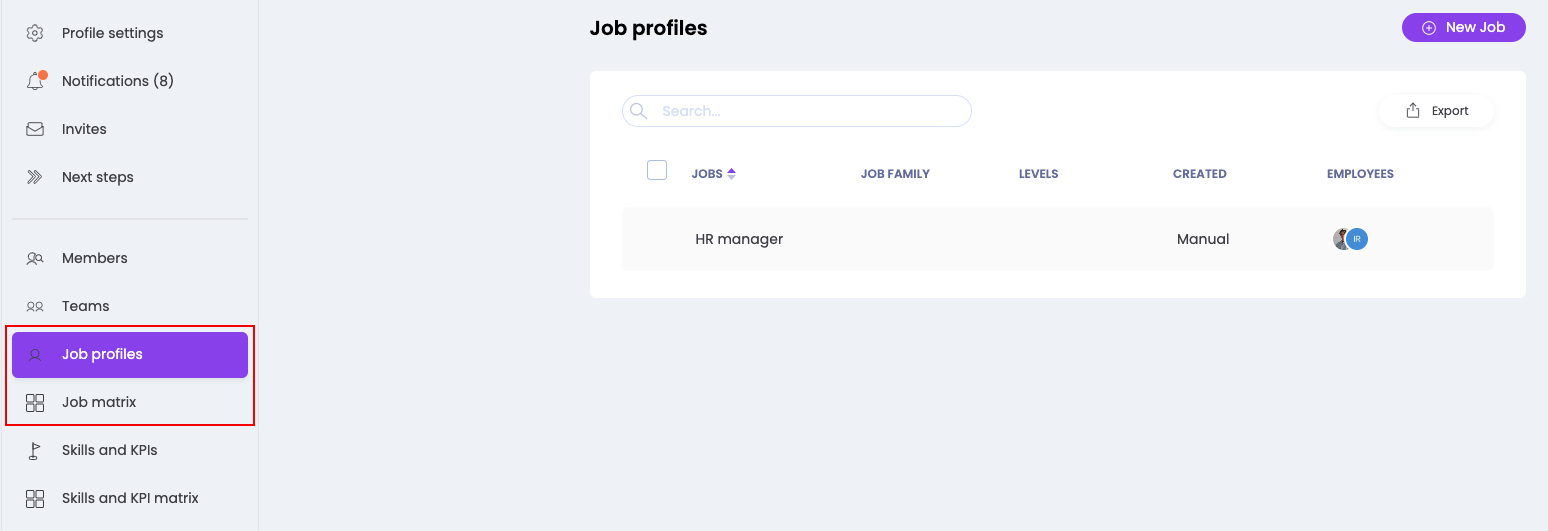This screenshot has width=1548, height=531.
Task: Open the HR manager job row
Action: tap(739, 239)
